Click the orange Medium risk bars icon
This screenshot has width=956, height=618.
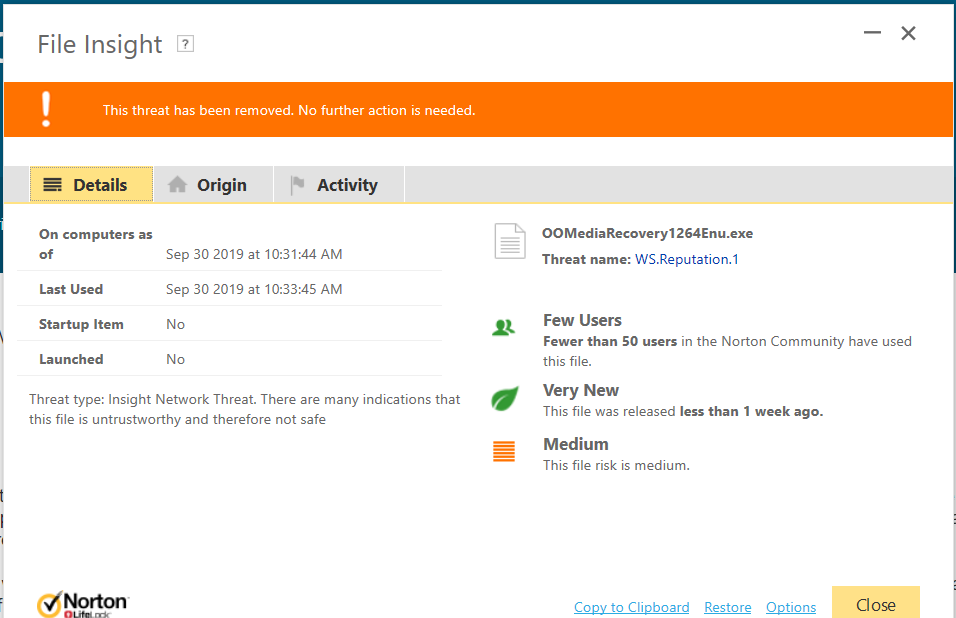click(x=504, y=452)
